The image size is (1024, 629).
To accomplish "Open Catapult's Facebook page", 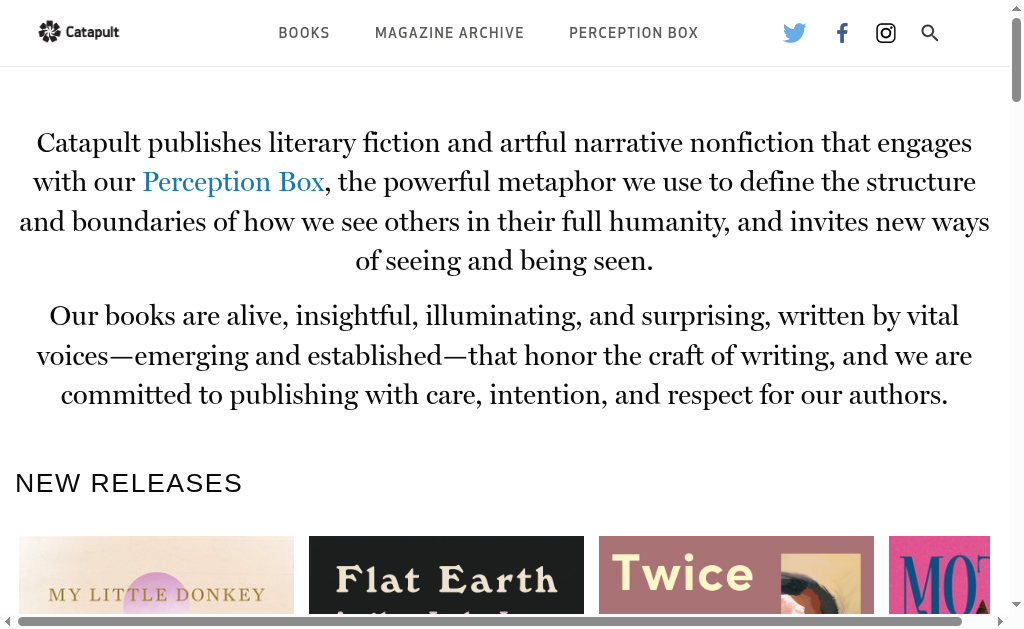I will 842,33.
